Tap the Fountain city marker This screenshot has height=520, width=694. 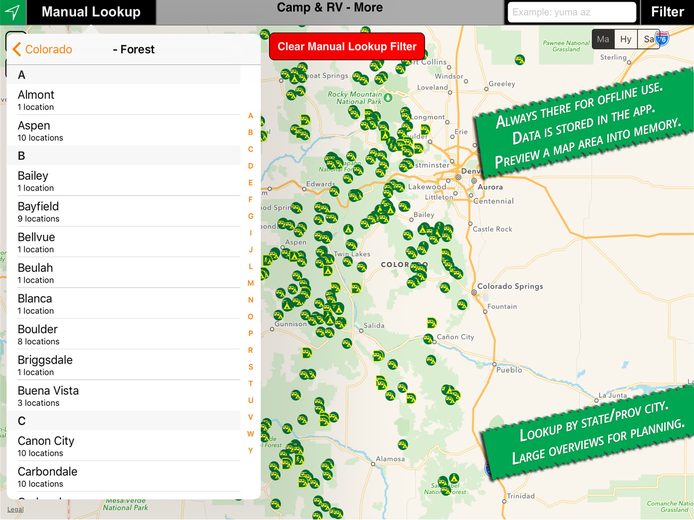485,312
